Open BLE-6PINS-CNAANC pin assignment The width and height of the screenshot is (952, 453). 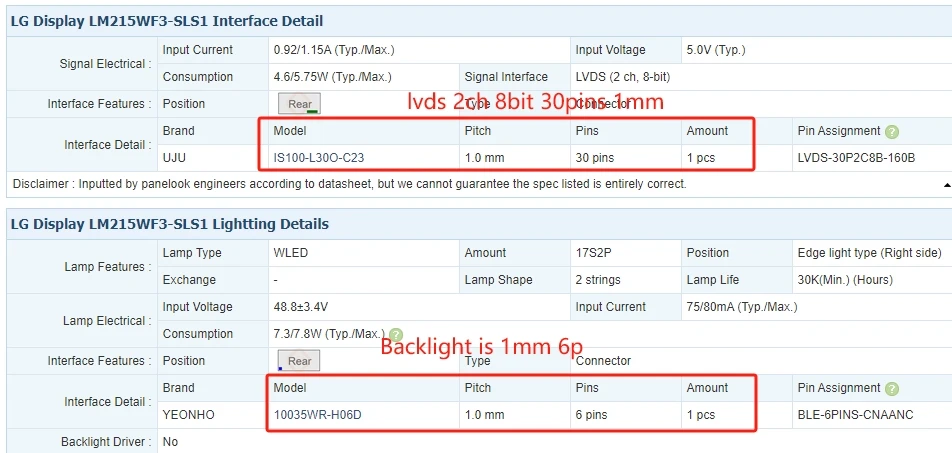click(855, 415)
